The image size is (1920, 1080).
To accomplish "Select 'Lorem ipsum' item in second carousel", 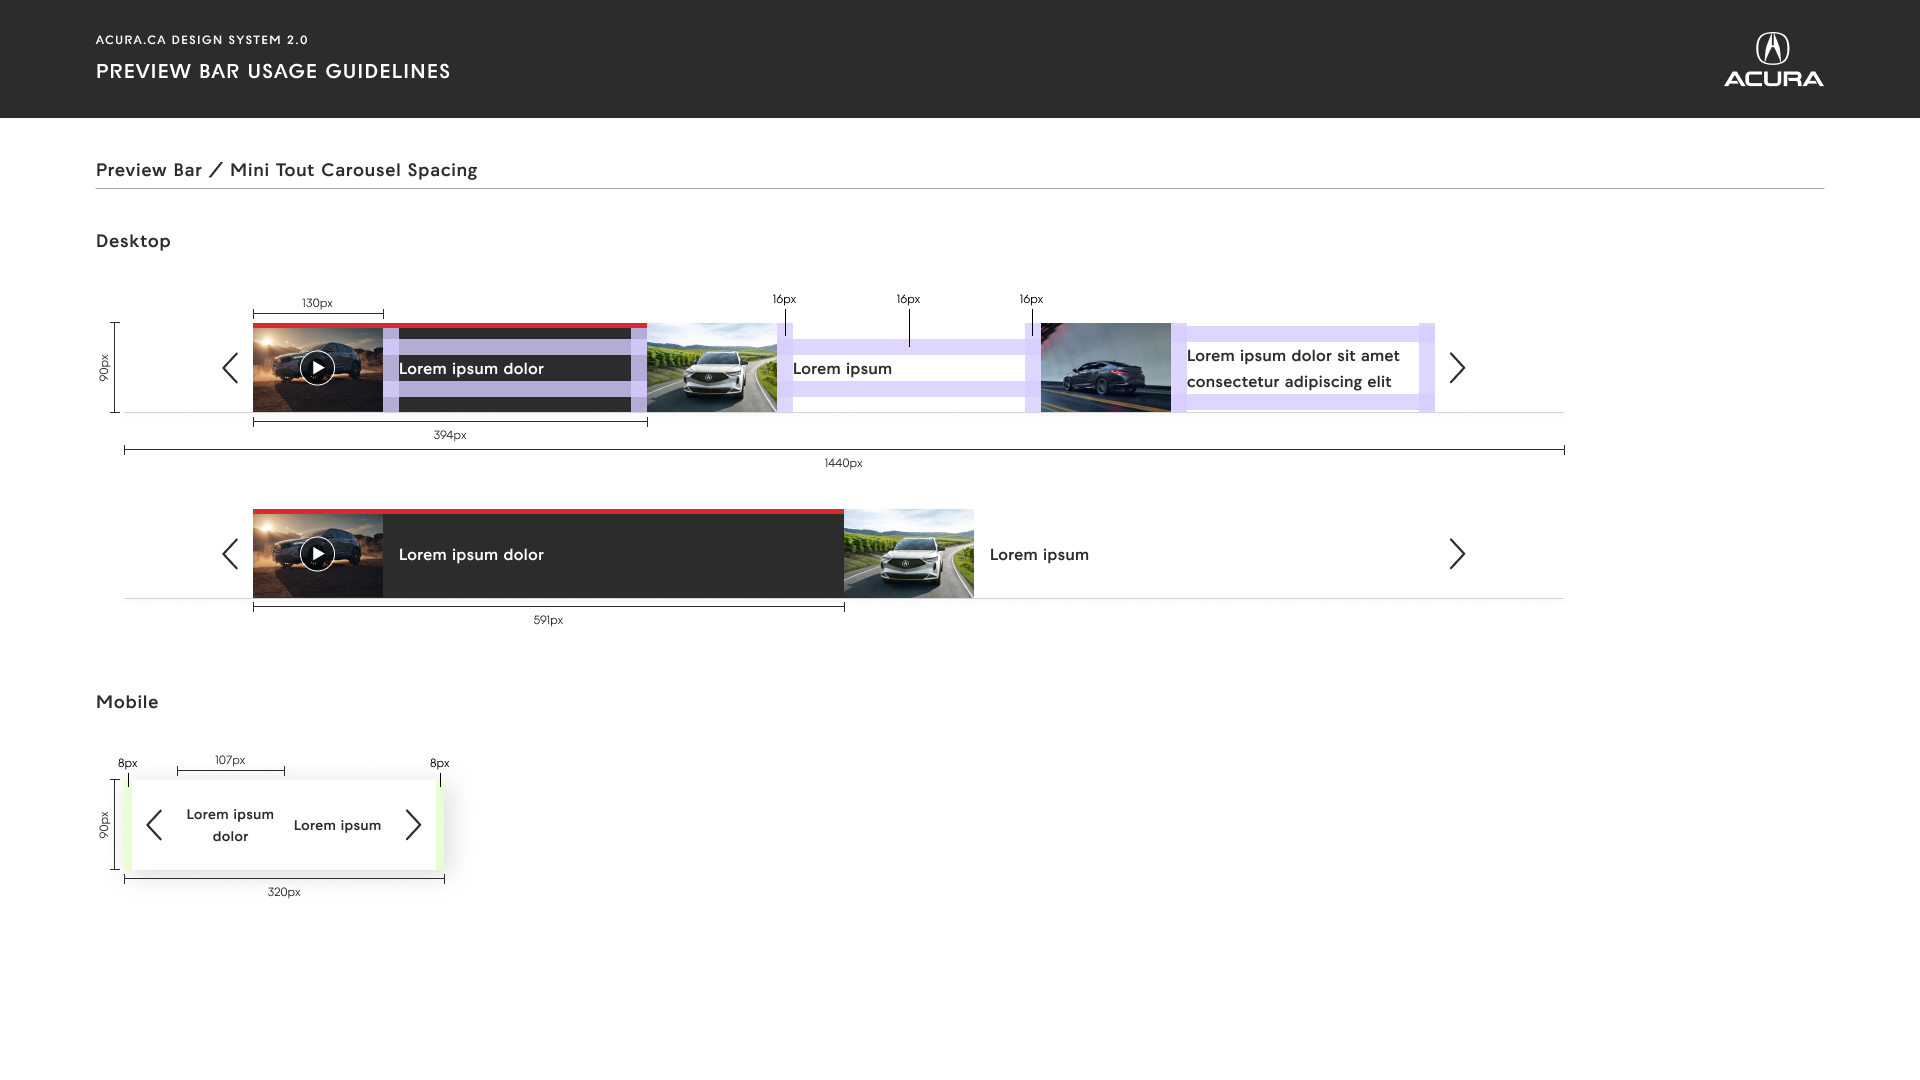I will (x=1039, y=555).
